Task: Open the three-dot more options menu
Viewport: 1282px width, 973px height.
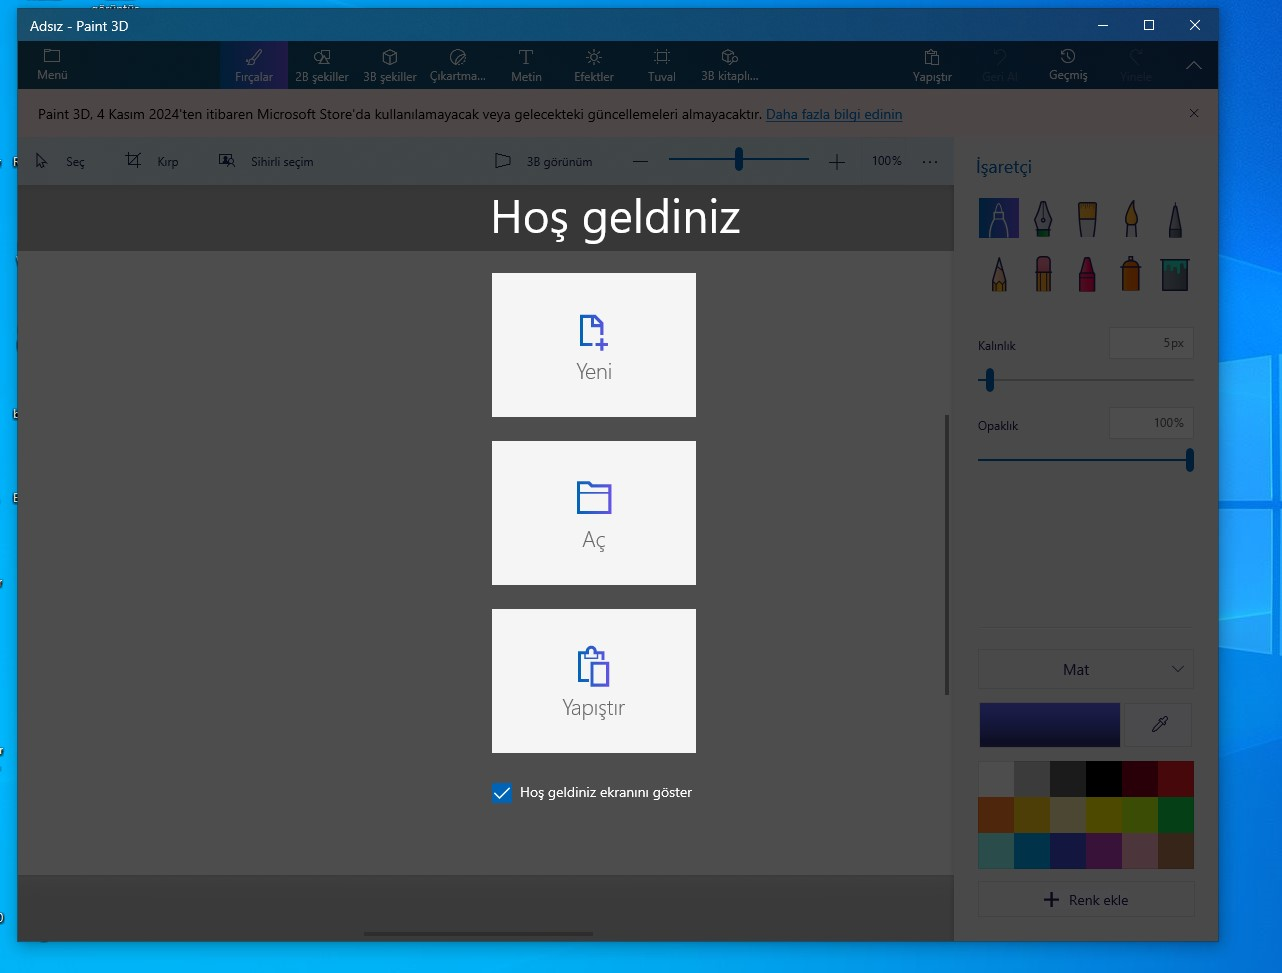Action: [x=930, y=161]
